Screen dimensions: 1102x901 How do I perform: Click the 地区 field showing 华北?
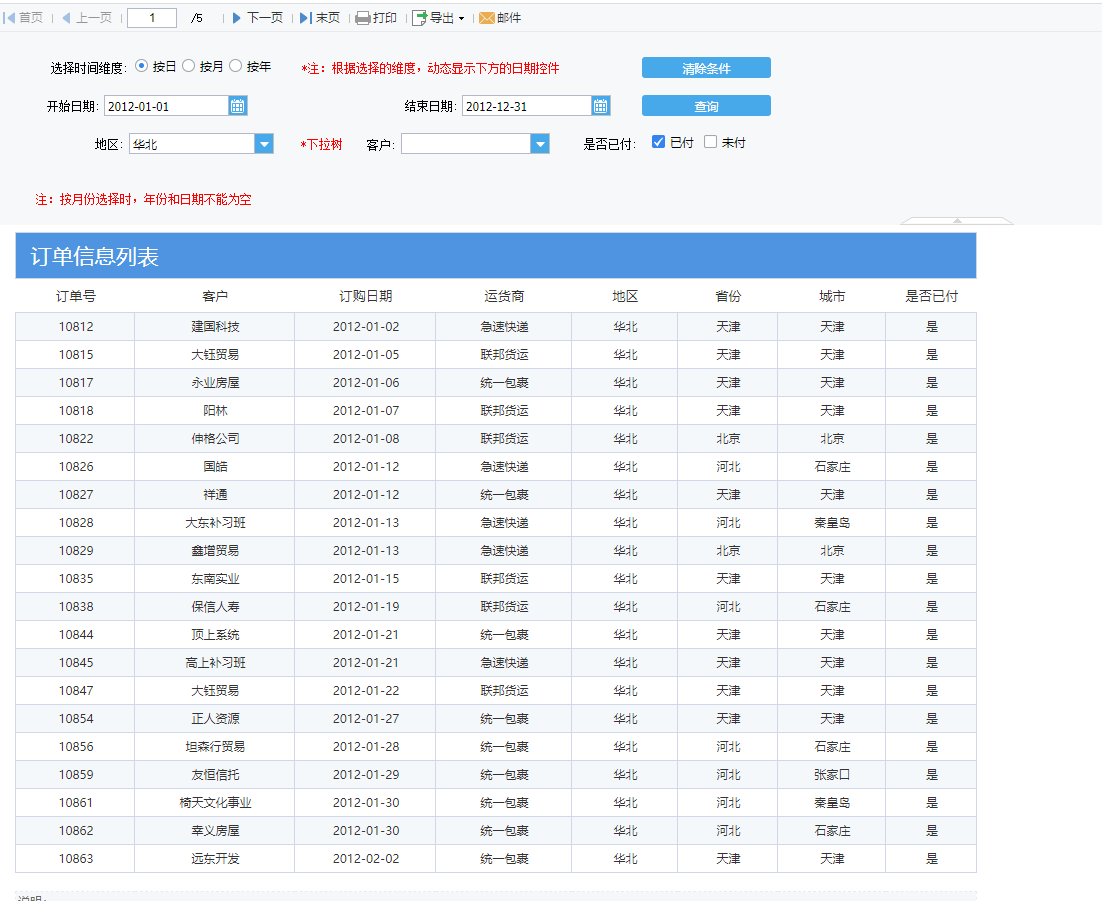[x=192, y=144]
